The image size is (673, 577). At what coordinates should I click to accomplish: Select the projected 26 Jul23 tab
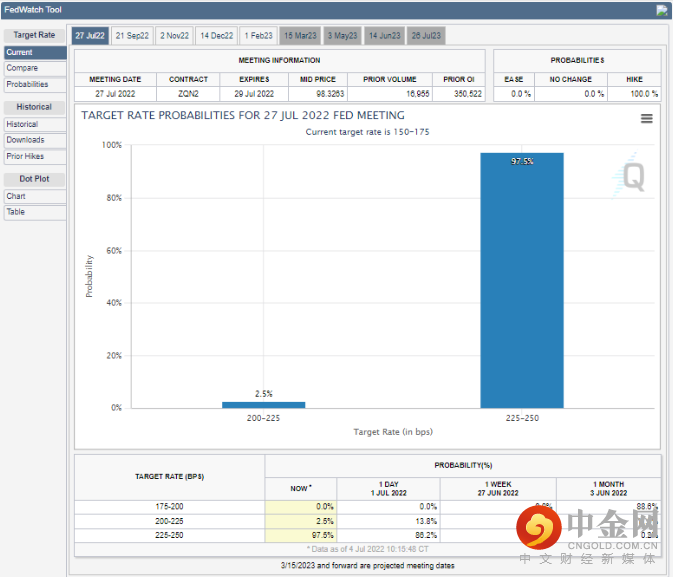(426, 36)
